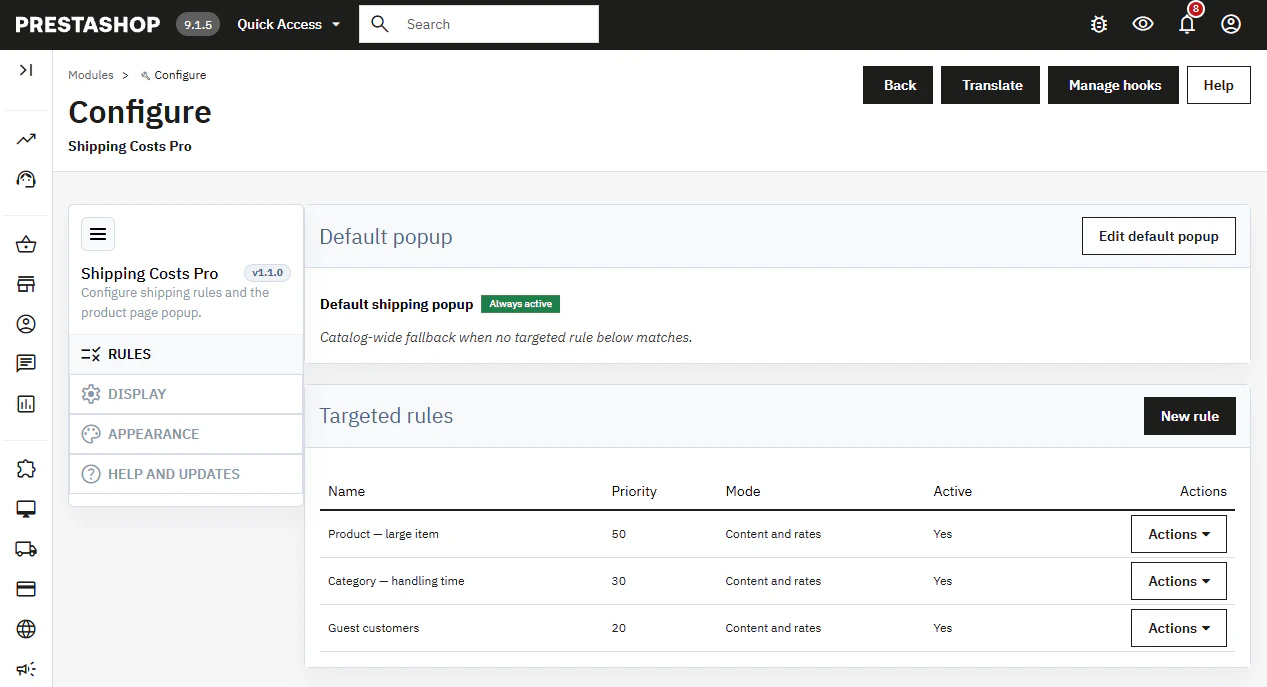1267x687 pixels.
Task: Open Orders via the basket icon
Action: (x=26, y=244)
